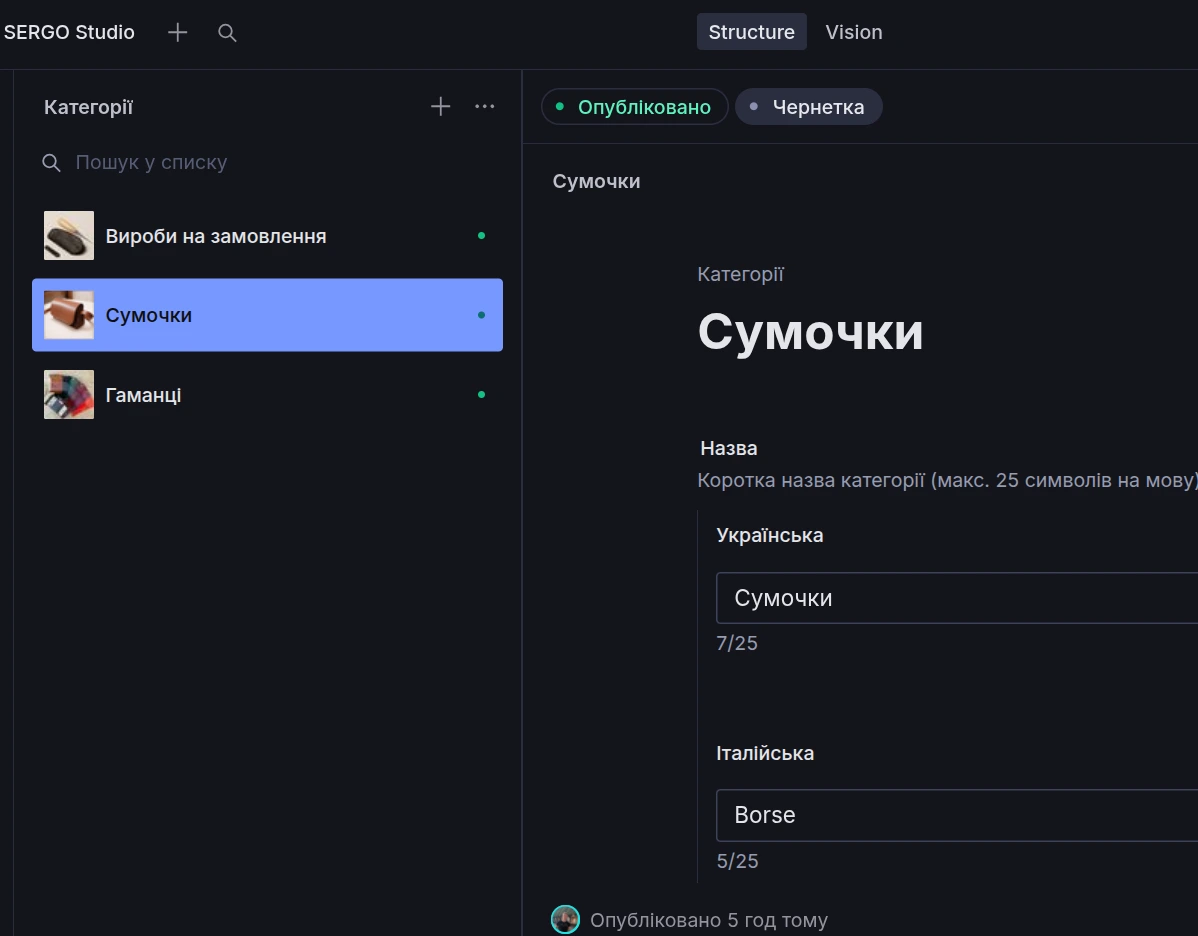This screenshot has width=1198, height=936.
Task: Click the Сумочки document pane header
Action: click(x=596, y=181)
